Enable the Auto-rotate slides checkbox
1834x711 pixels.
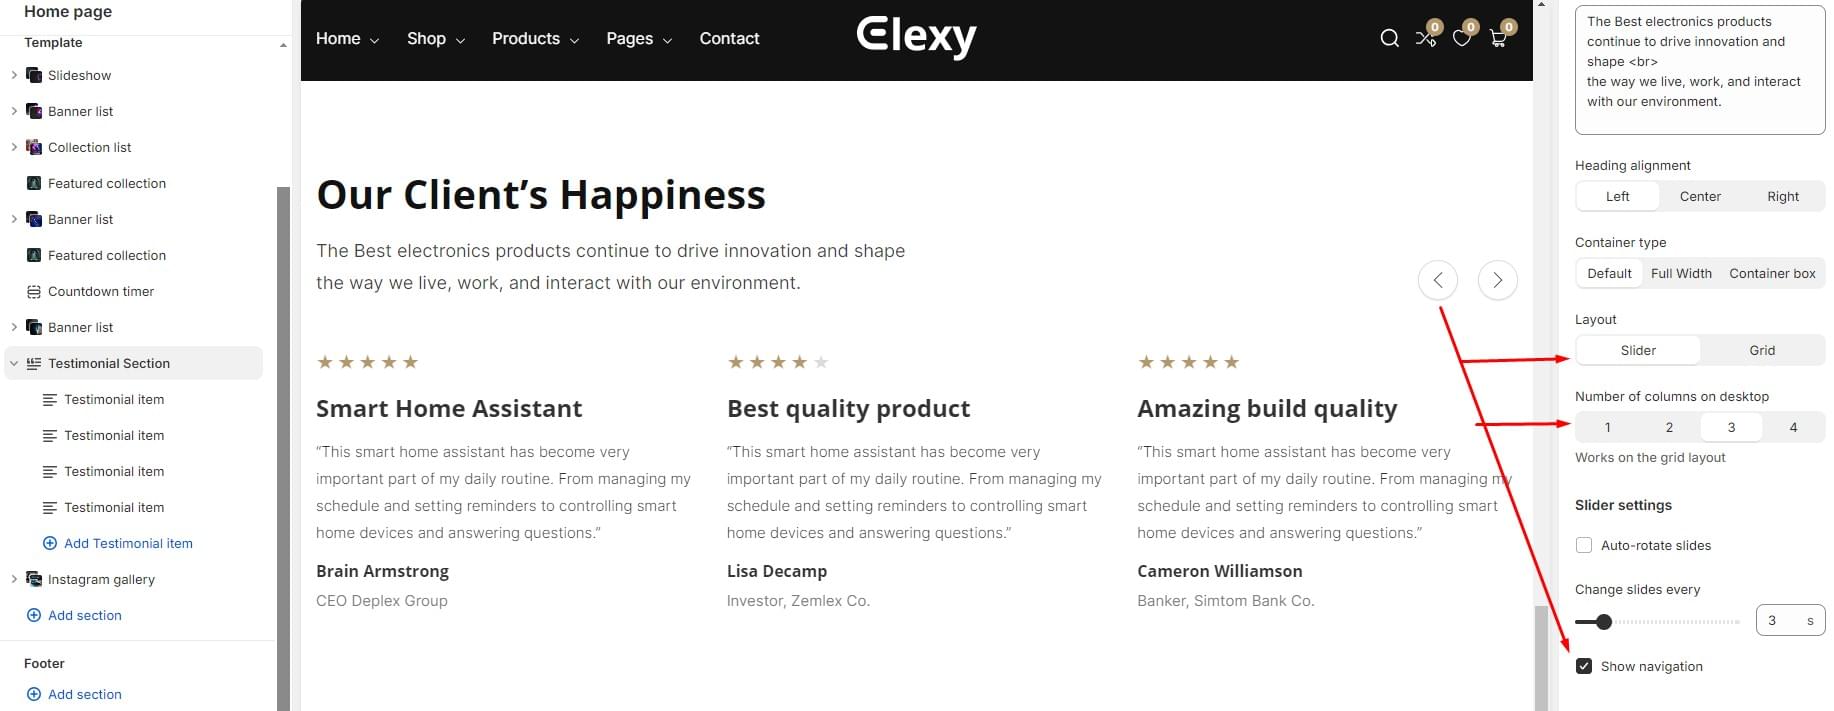tap(1584, 545)
